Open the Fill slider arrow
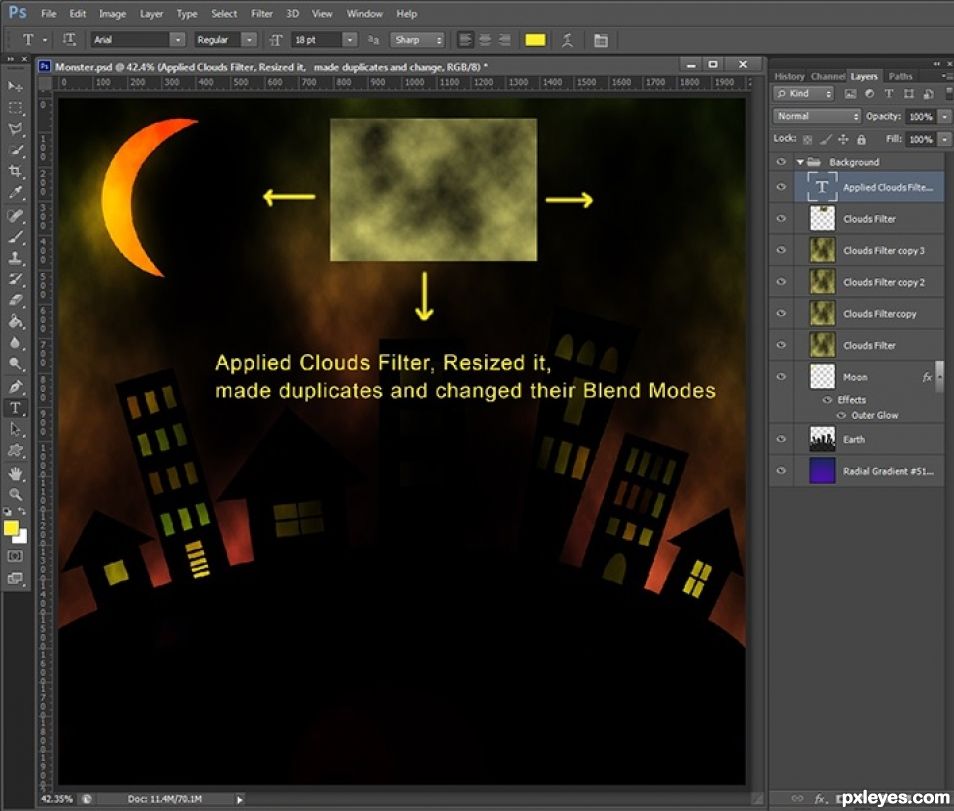954x811 pixels. [x=944, y=139]
